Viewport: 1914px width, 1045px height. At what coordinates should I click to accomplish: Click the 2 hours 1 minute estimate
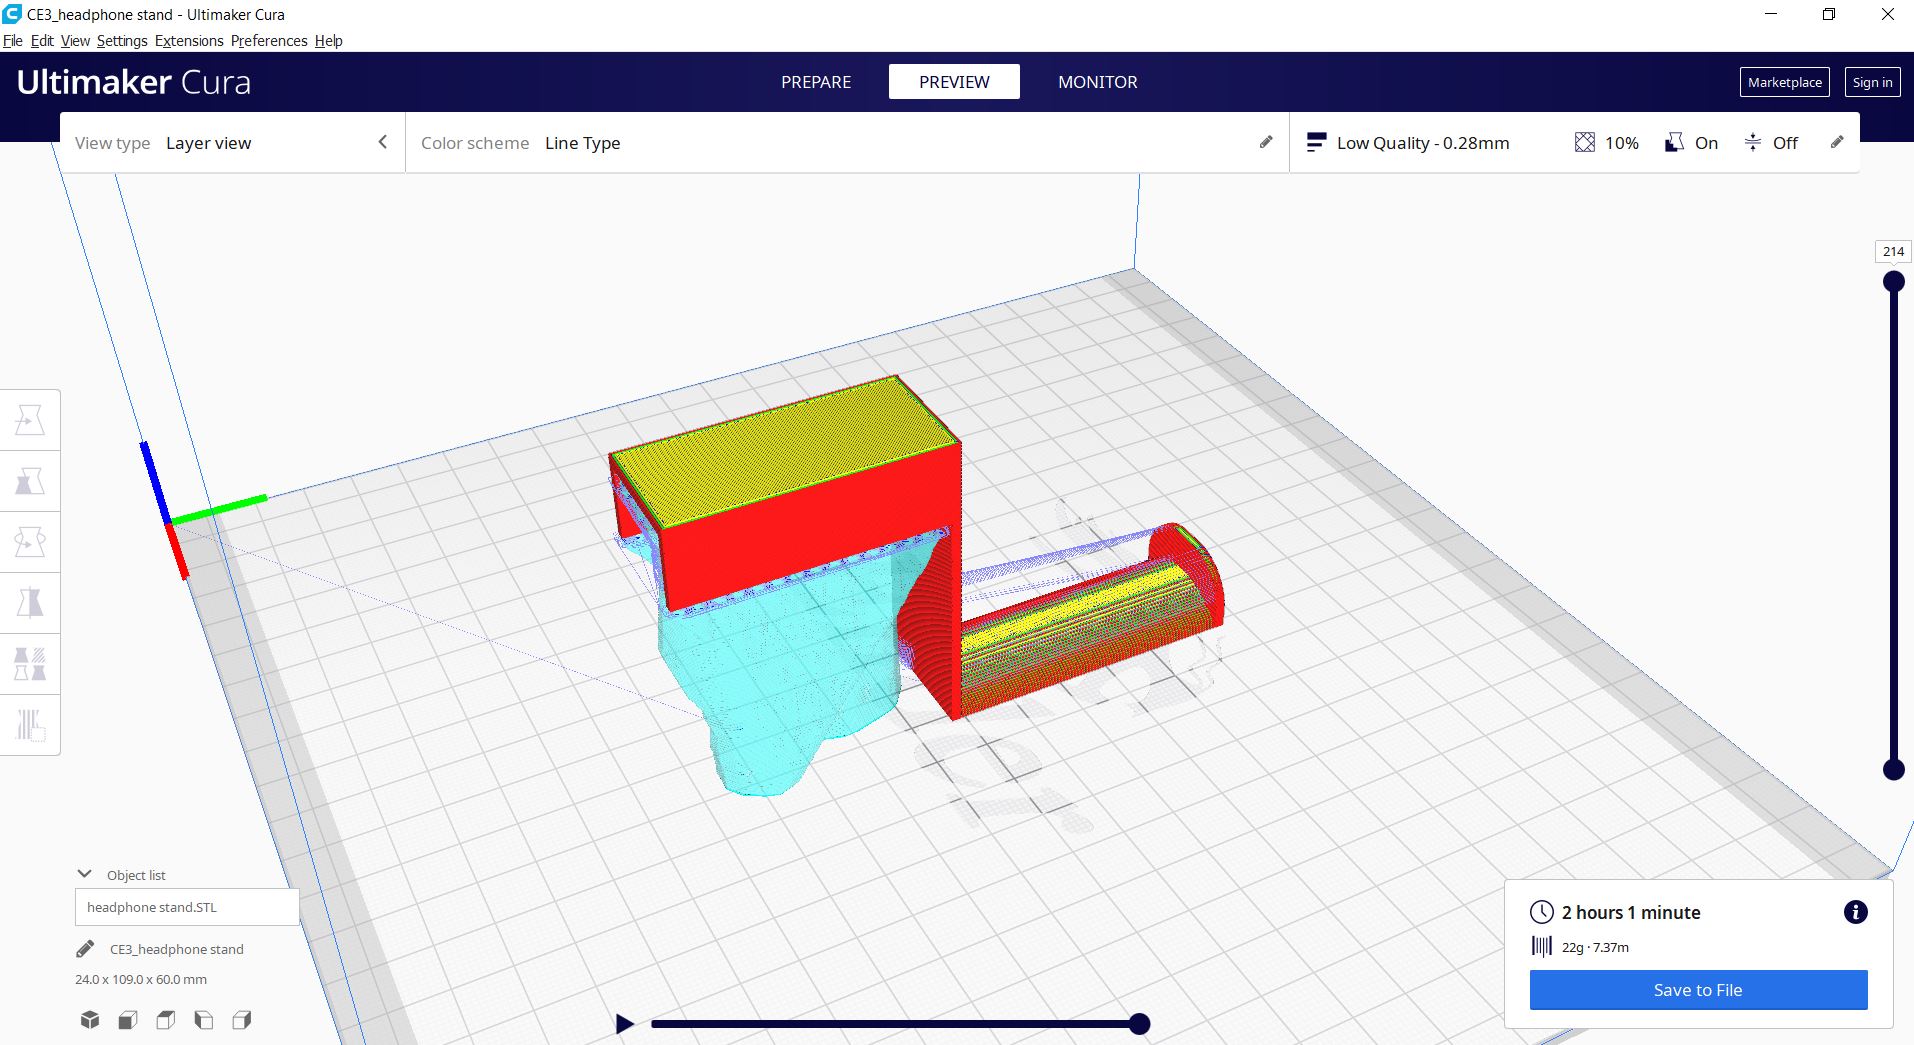(1631, 912)
